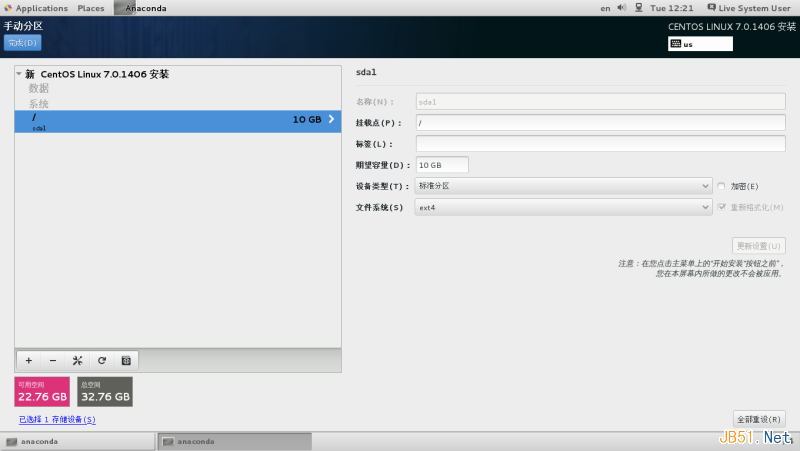The image size is (800, 451).
Task: Click the 数据 category heading
Action: pyautogui.click(x=39, y=88)
